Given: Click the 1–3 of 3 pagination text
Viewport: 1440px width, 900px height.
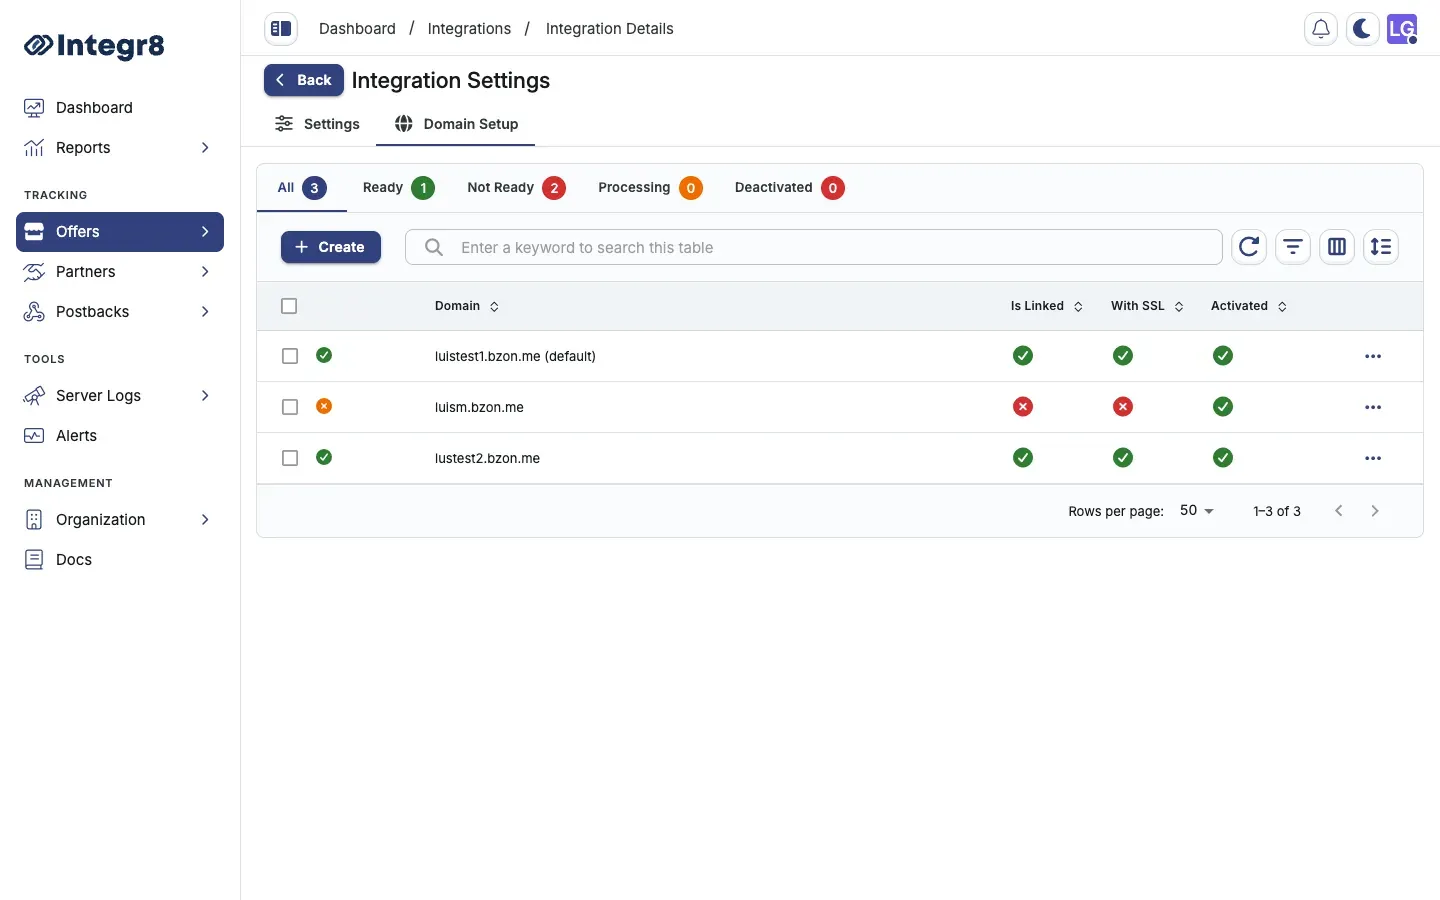Looking at the screenshot, I should point(1277,511).
